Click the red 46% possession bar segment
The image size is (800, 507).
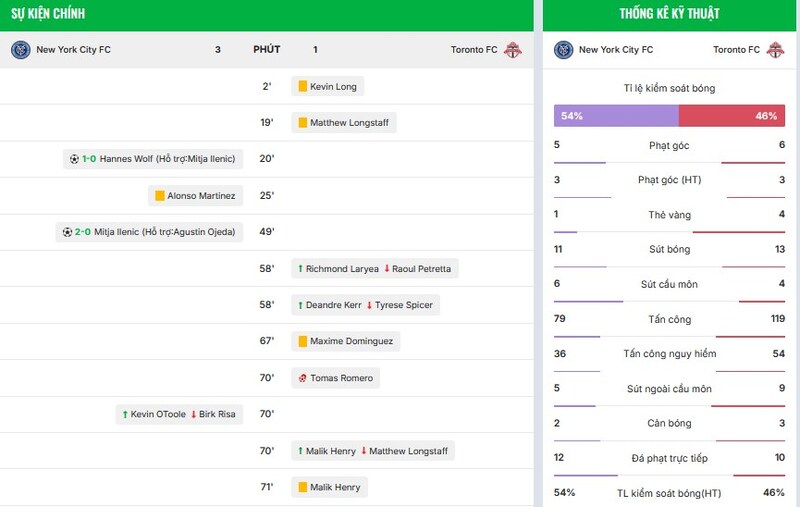(x=732, y=116)
